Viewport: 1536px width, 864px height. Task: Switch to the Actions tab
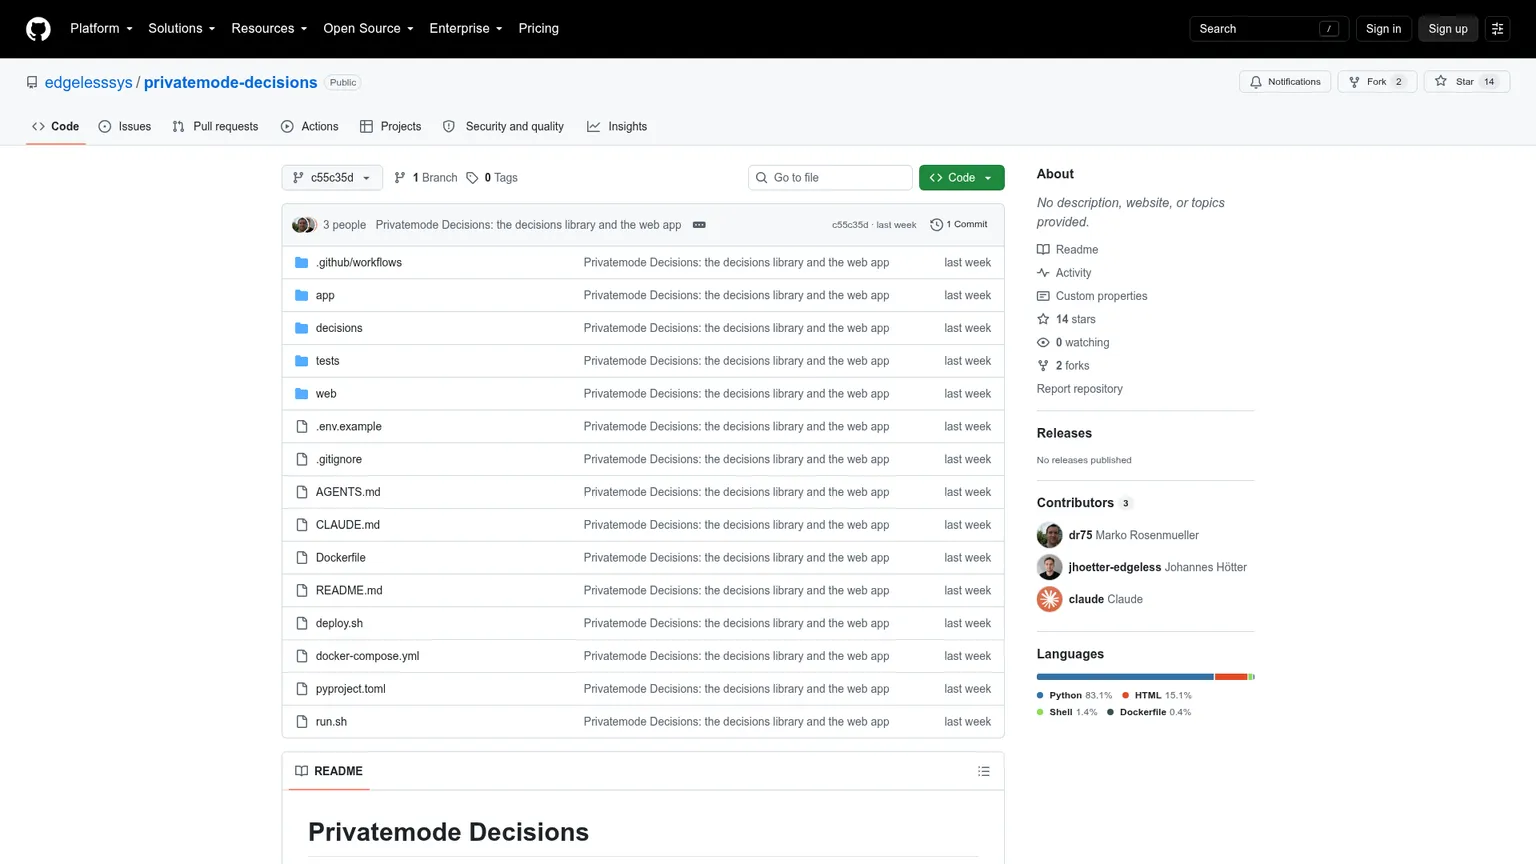pos(310,127)
